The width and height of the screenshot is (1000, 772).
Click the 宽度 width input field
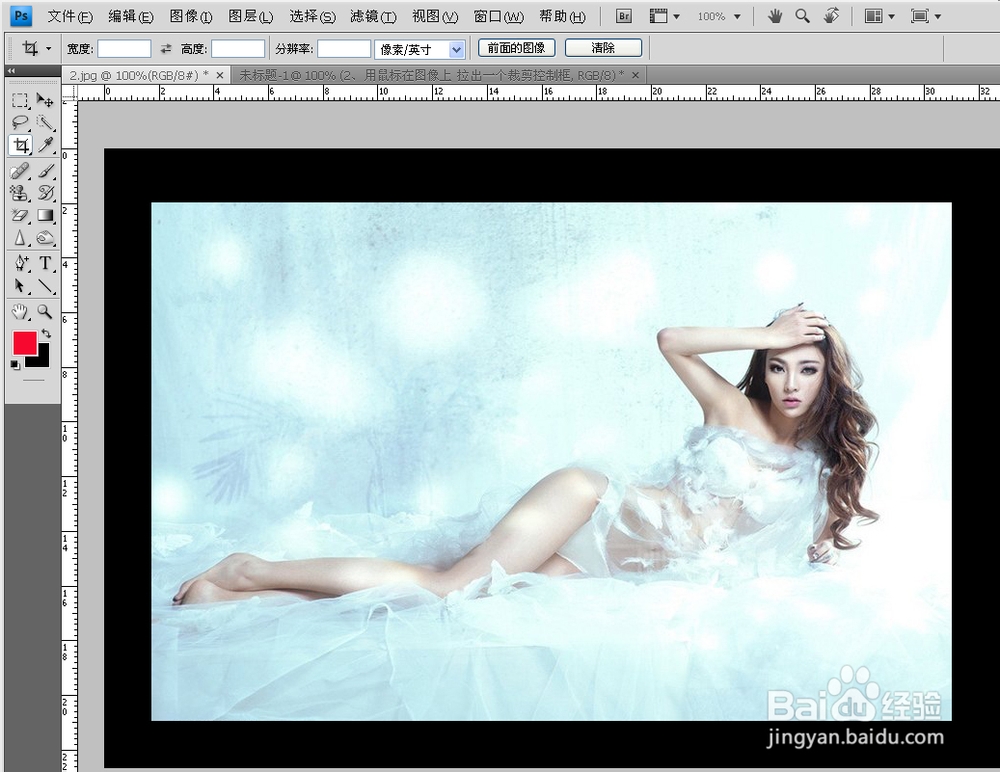[124, 49]
